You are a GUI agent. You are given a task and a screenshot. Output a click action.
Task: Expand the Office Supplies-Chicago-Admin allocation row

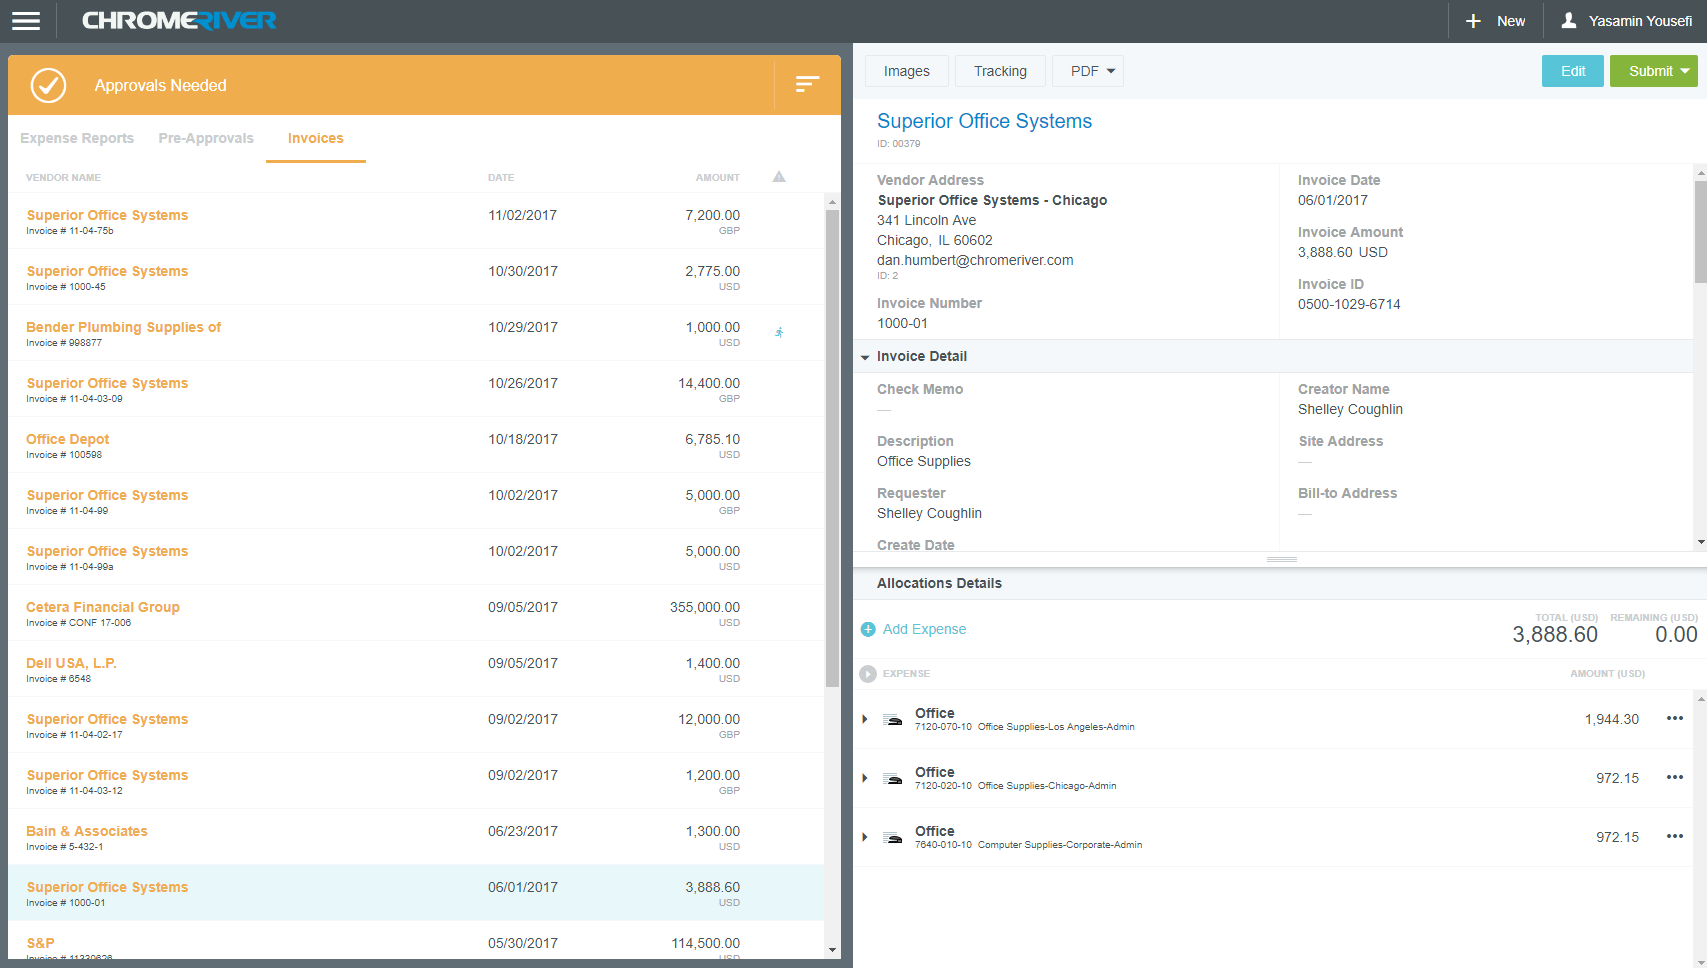click(x=865, y=778)
